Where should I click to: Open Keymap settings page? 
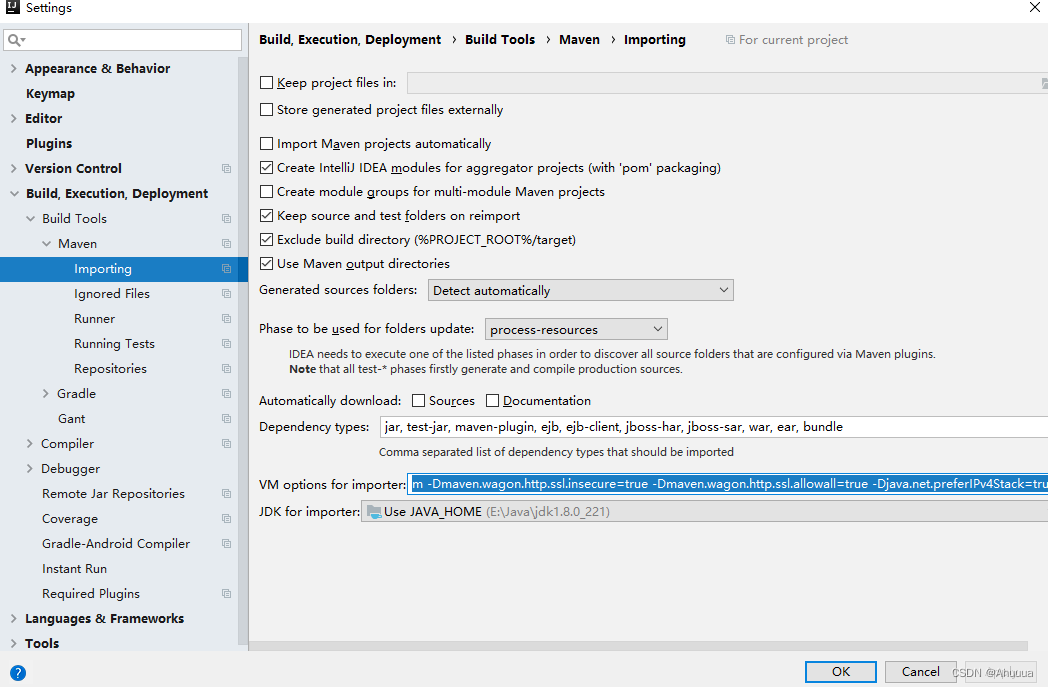pyautogui.click(x=50, y=94)
